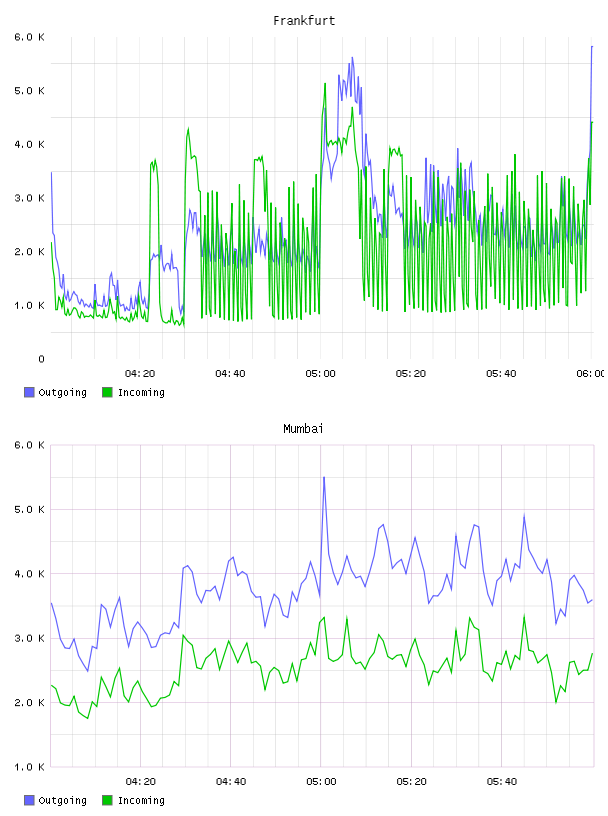
Task: Click the 2.0 K axis label on Frankfurt chart
Action: [x=30, y=251]
